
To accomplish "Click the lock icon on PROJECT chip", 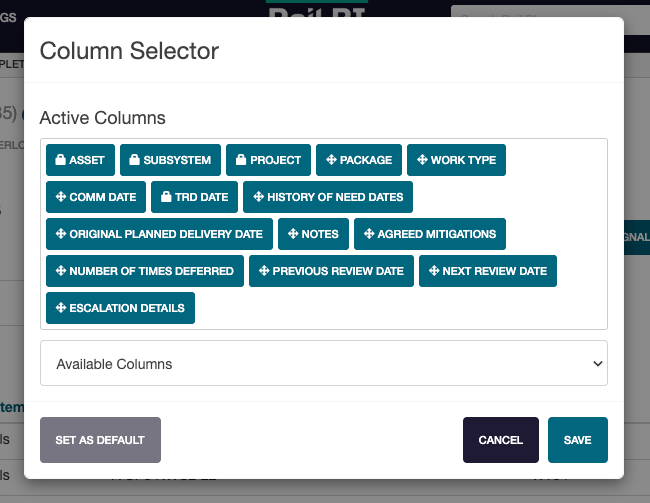I will pyautogui.click(x=241, y=160).
